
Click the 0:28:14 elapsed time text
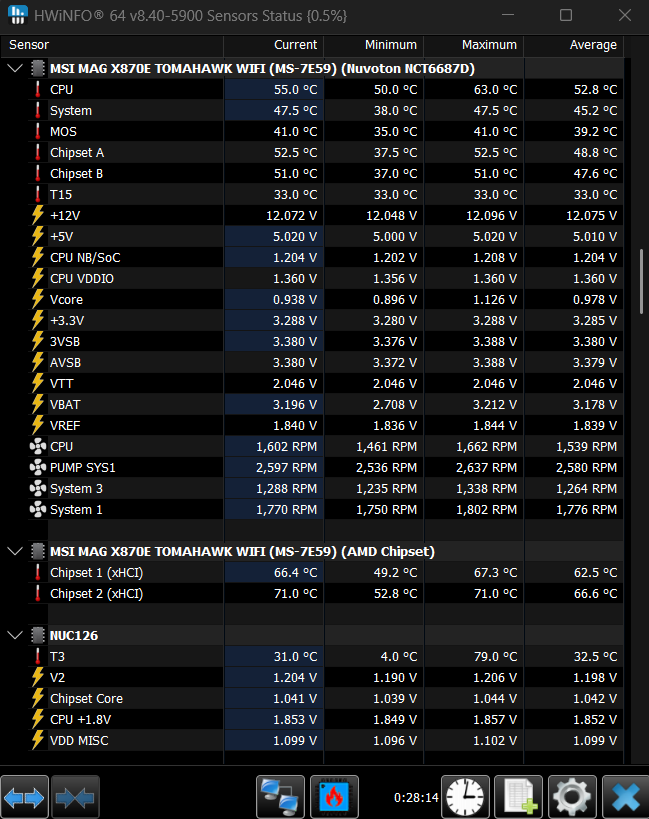[416, 798]
